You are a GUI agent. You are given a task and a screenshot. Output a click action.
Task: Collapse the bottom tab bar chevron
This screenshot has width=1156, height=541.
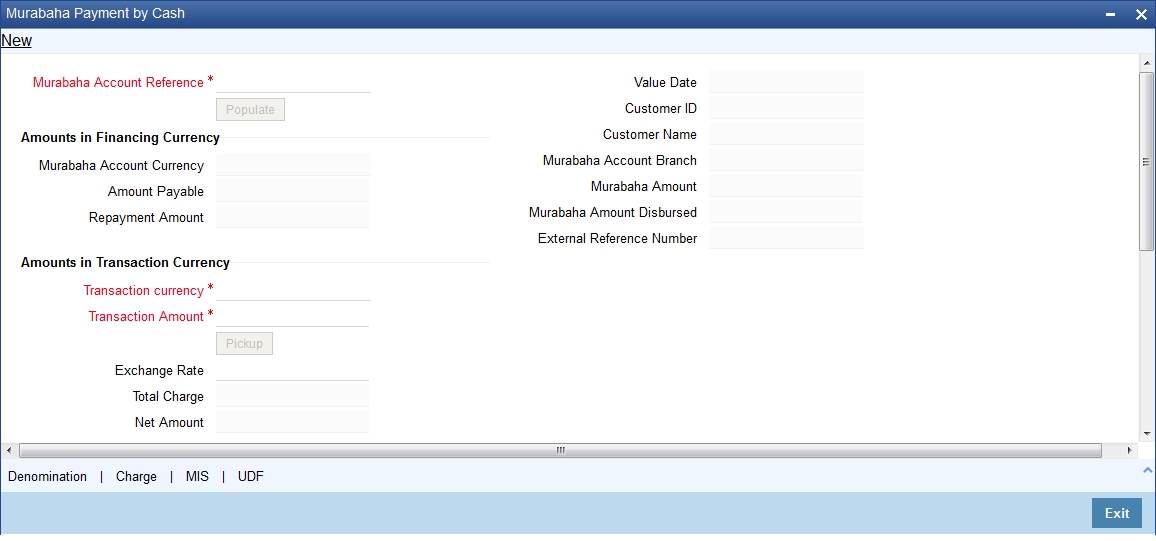point(1147,470)
